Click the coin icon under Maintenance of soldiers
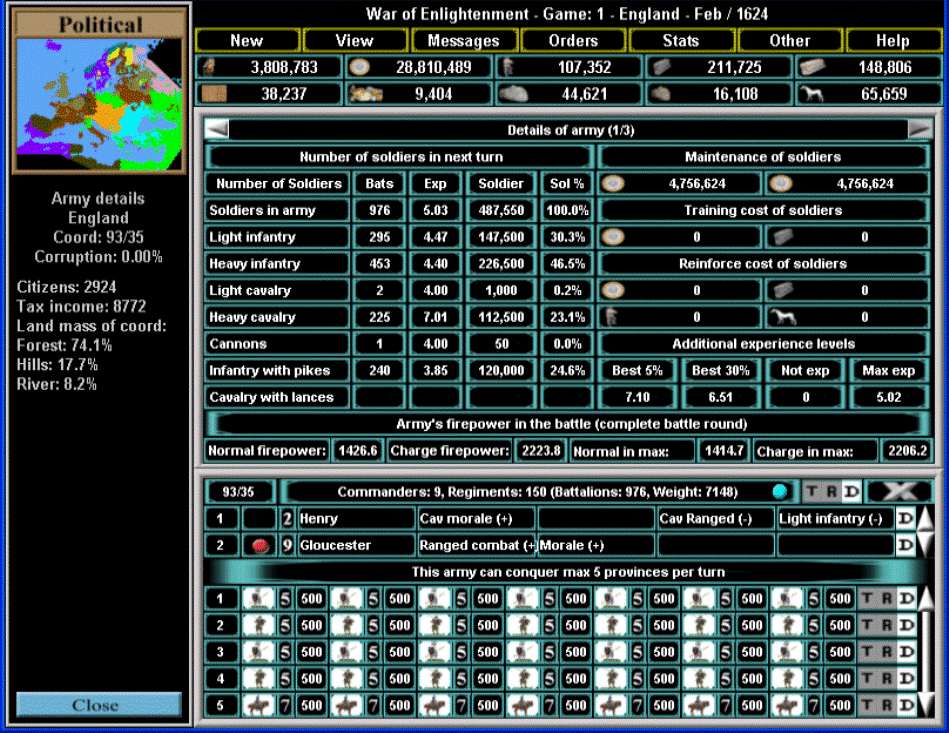 pos(615,184)
